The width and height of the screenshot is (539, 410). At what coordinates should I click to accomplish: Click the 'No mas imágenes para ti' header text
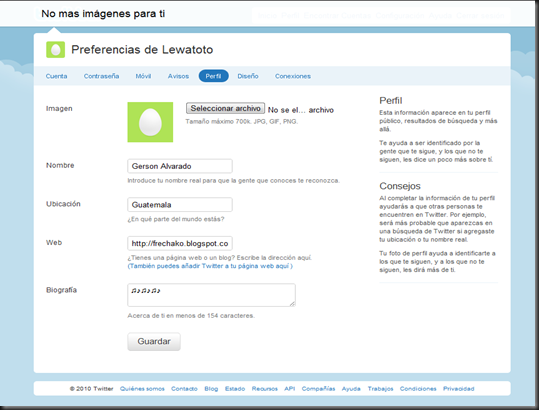103,14
